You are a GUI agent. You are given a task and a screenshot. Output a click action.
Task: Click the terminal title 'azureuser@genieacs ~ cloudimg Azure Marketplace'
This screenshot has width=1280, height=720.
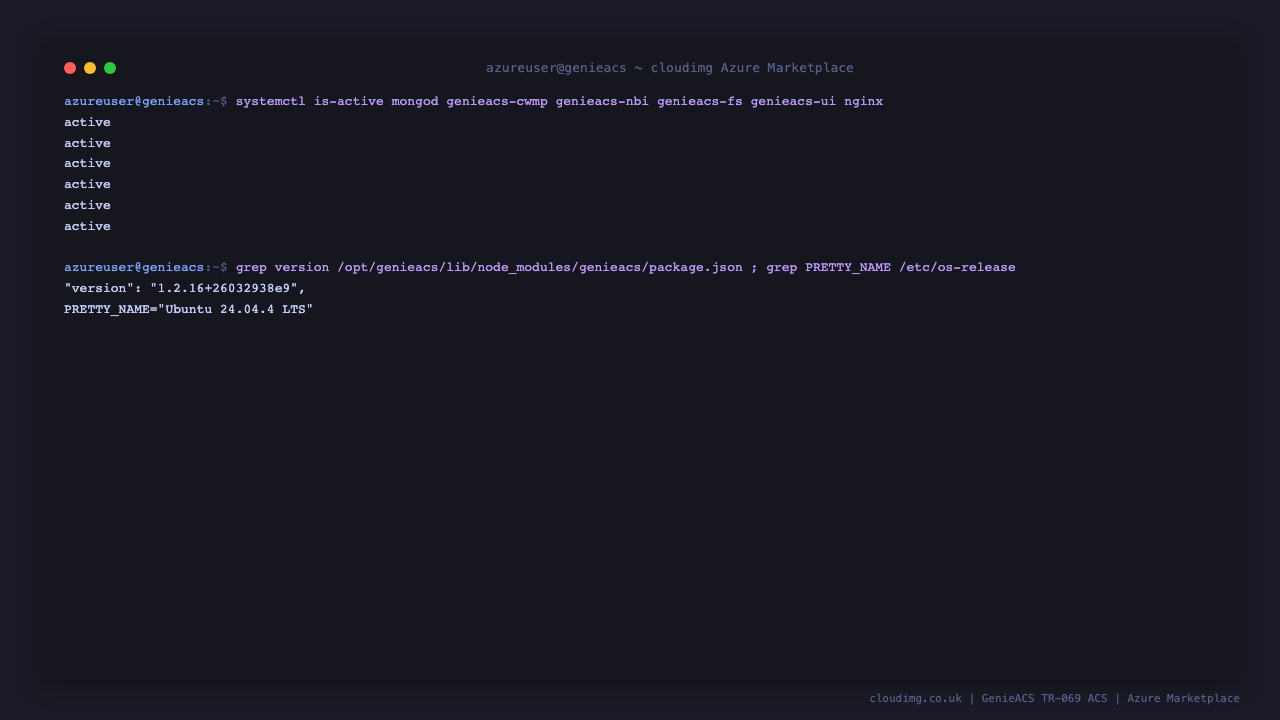point(670,68)
